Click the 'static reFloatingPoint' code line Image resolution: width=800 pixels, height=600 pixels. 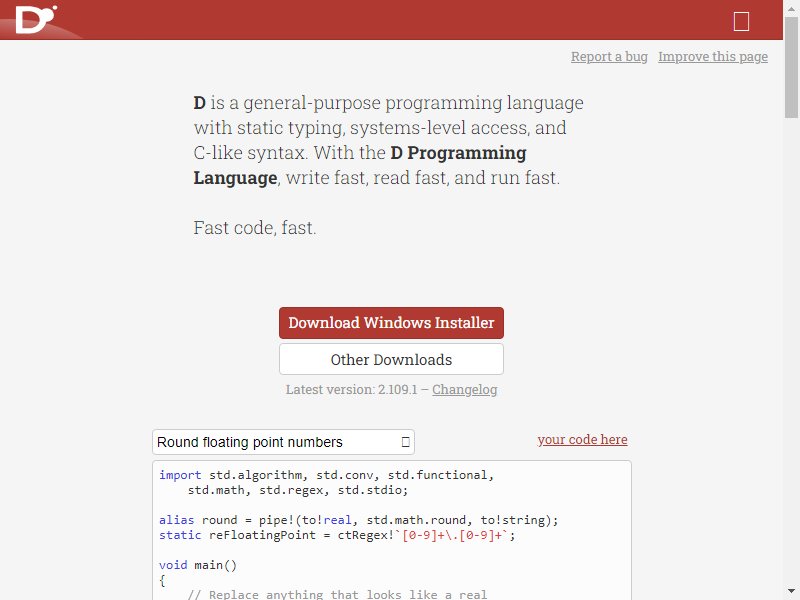point(337,535)
